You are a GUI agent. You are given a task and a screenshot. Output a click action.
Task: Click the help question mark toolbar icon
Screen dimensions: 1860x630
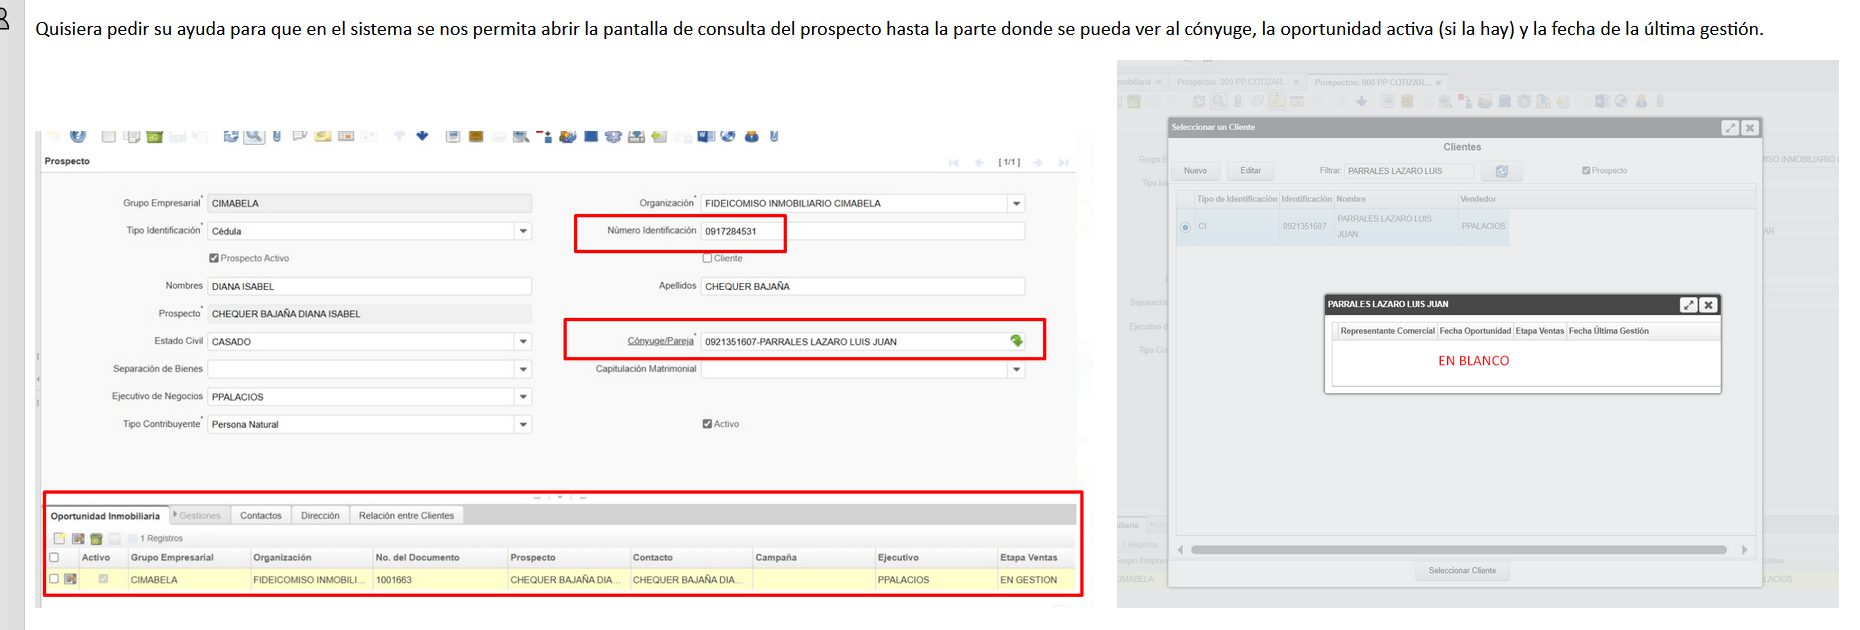click(x=78, y=136)
